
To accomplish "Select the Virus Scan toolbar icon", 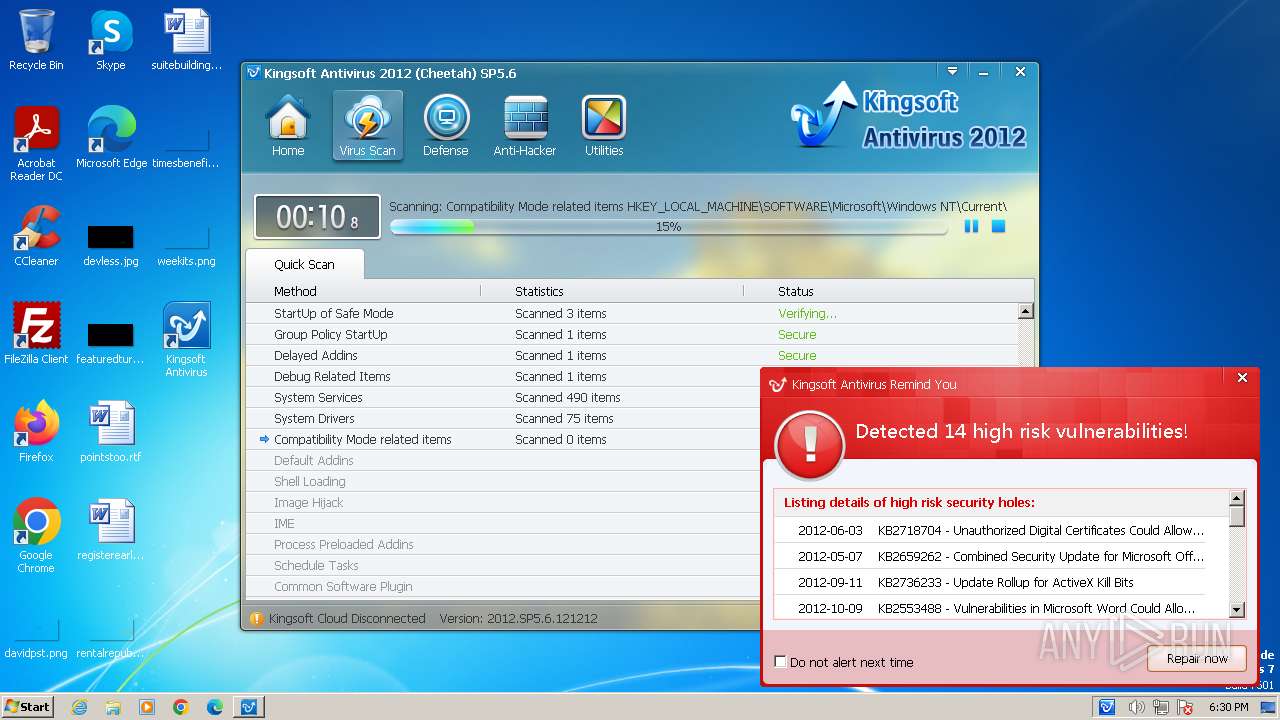I will tap(367, 126).
